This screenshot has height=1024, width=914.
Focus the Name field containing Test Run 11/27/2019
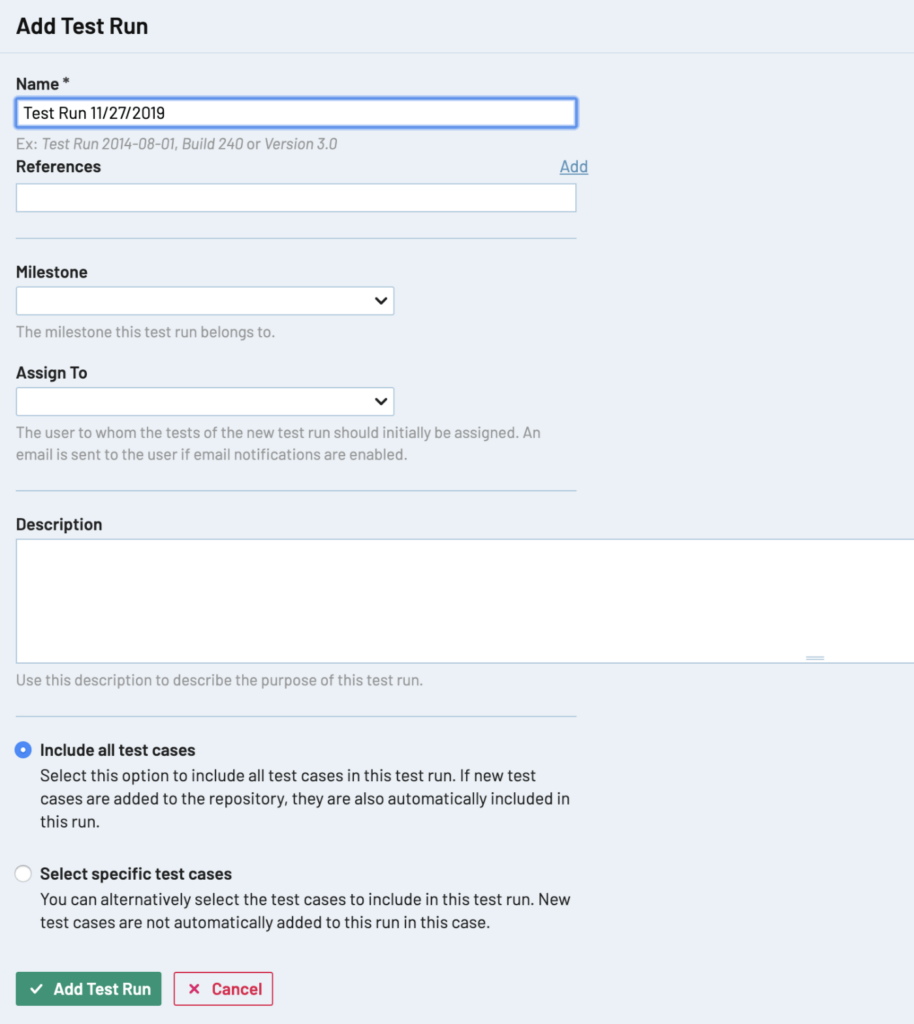pyautogui.click(x=296, y=113)
